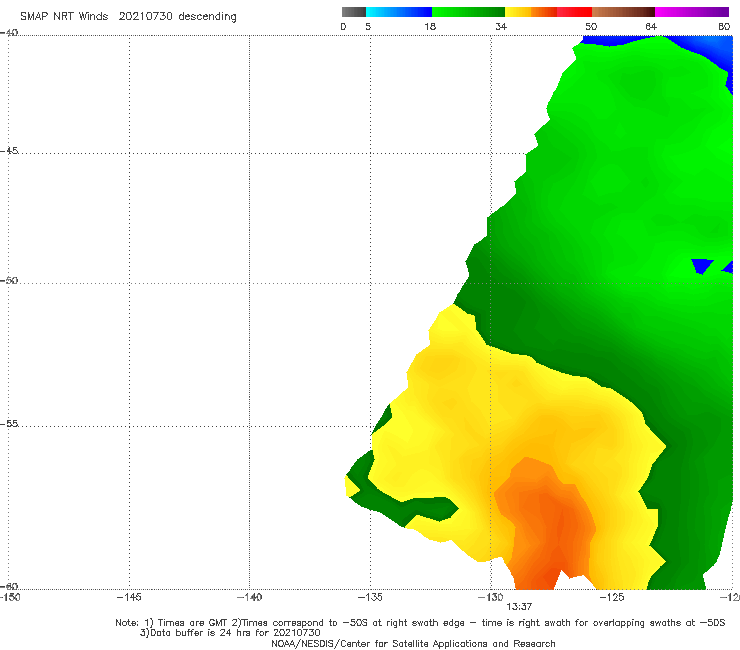Click the latitude axis label '-45'
This screenshot has height=650, width=740.
[x=9, y=151]
